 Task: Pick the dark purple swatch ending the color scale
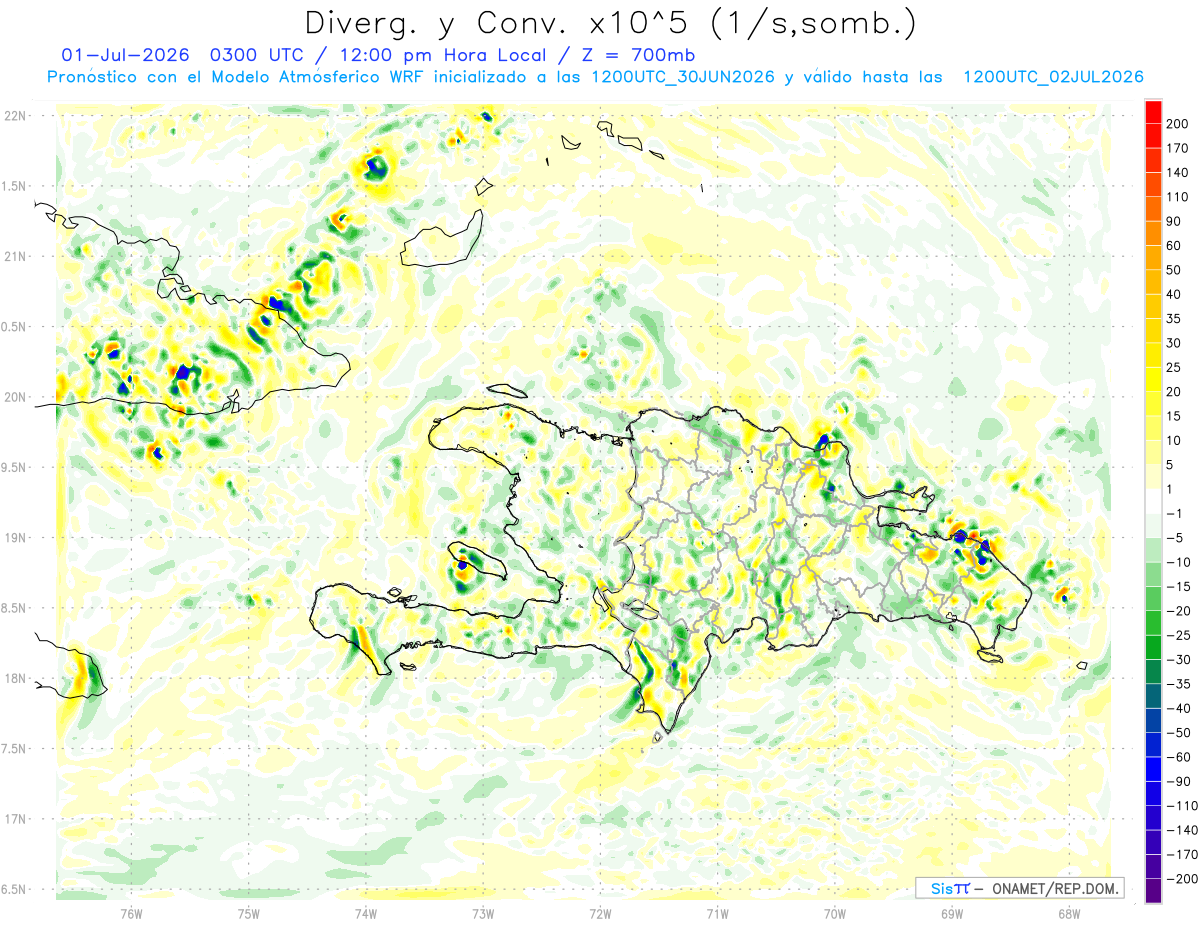click(x=1153, y=890)
